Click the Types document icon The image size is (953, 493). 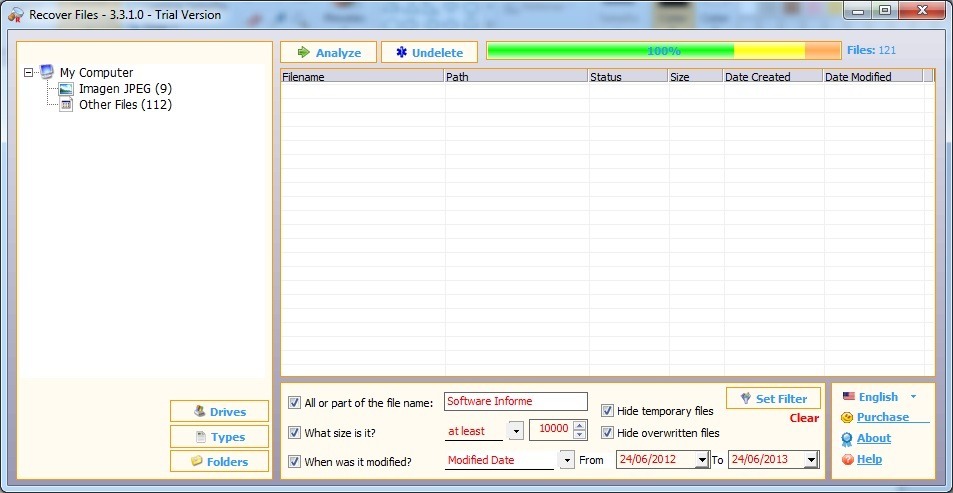pos(201,436)
